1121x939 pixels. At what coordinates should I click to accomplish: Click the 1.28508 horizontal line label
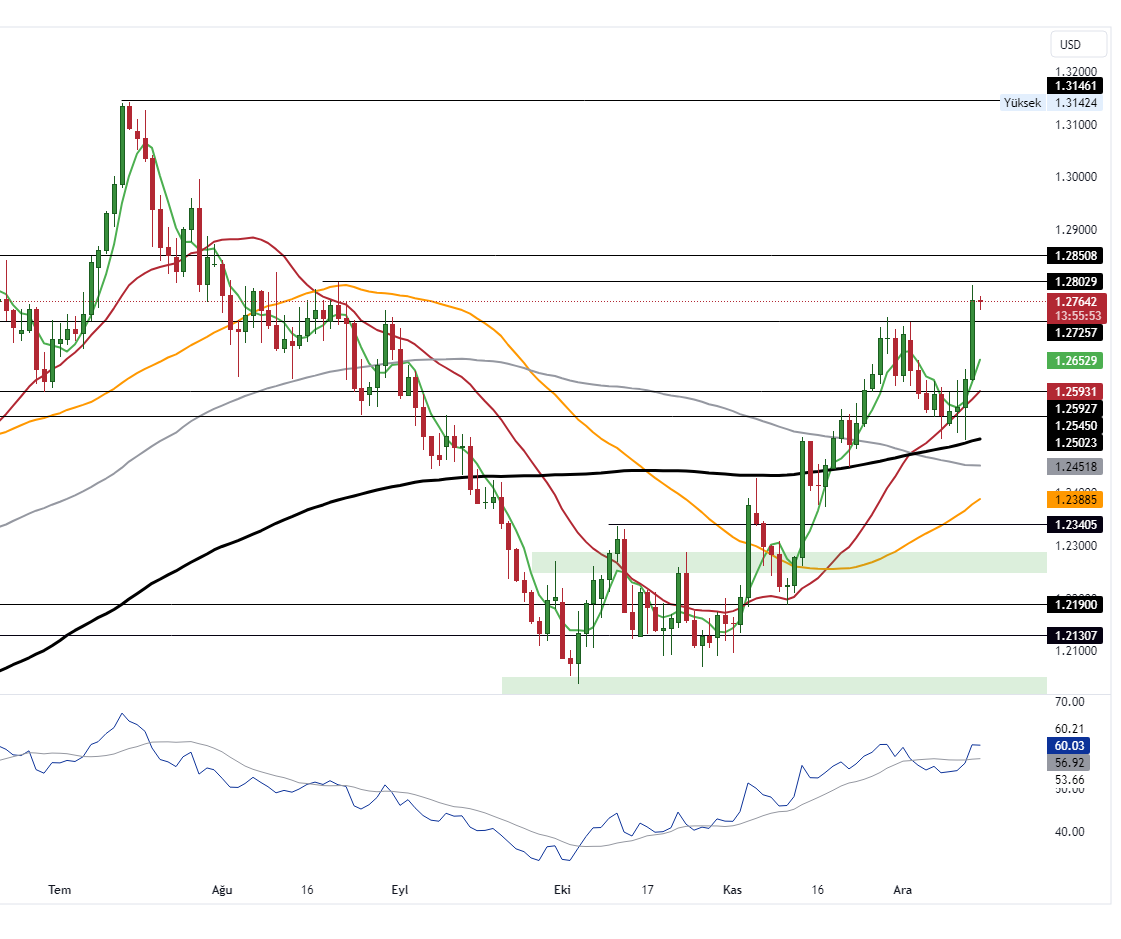point(1078,255)
